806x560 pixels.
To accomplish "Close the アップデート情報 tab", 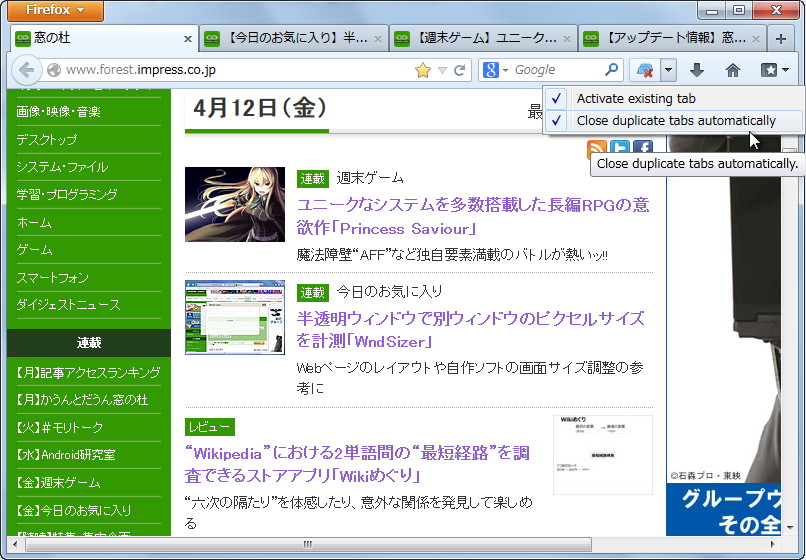I will pyautogui.click(x=756, y=39).
